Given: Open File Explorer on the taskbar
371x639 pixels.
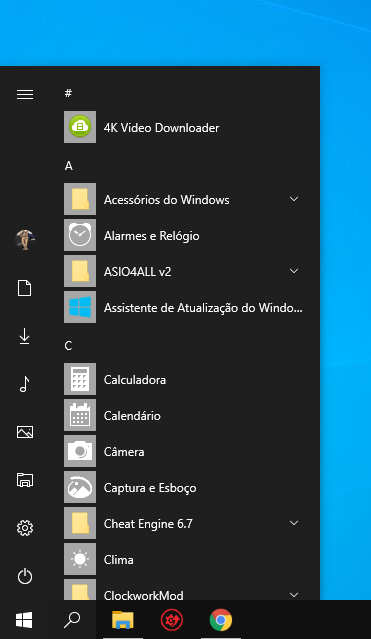Looking at the screenshot, I should coord(123,620).
